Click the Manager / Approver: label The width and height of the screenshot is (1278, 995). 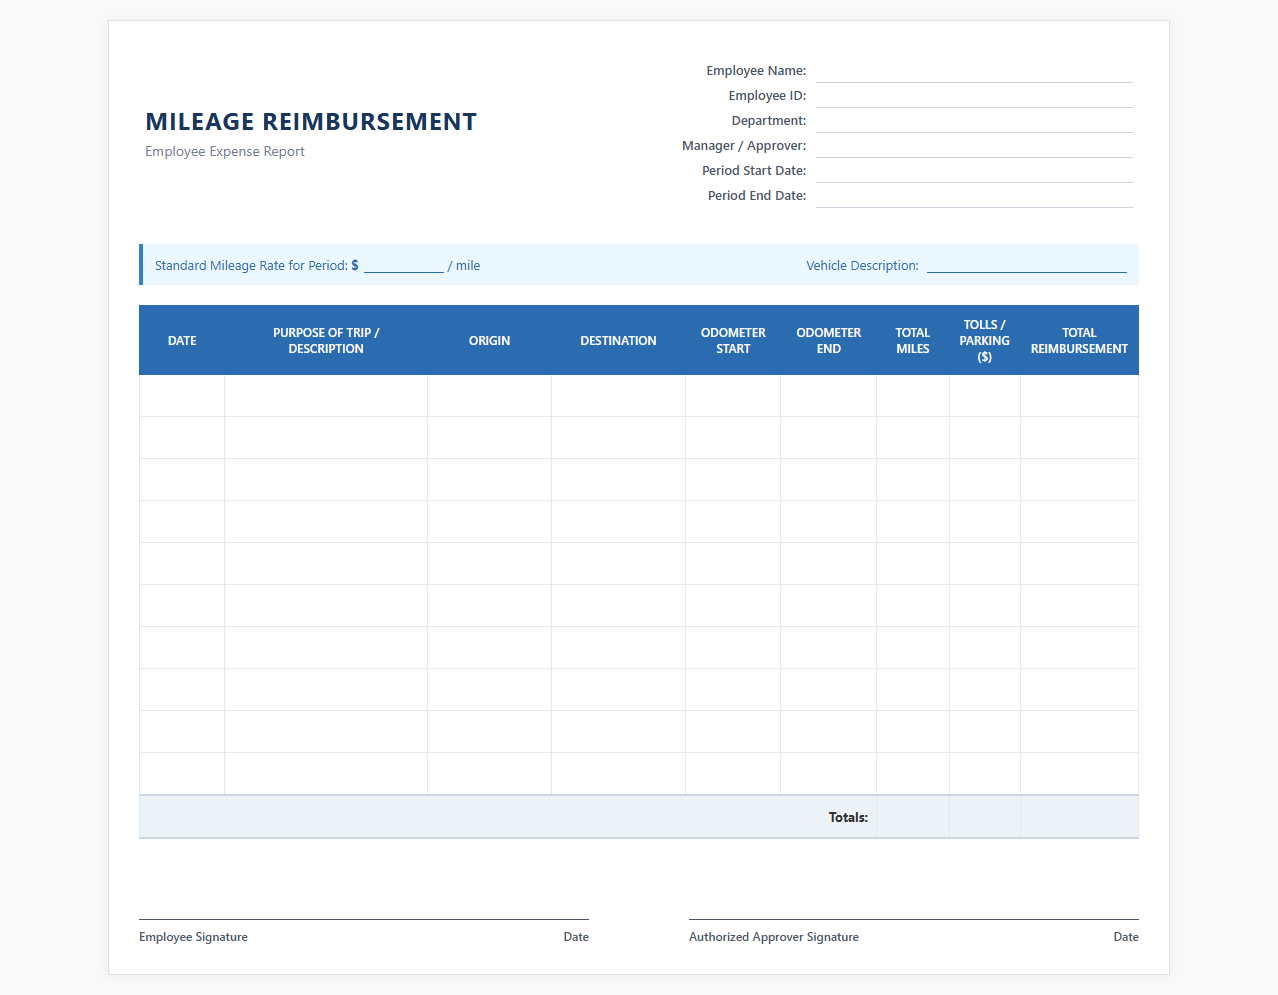coord(744,146)
